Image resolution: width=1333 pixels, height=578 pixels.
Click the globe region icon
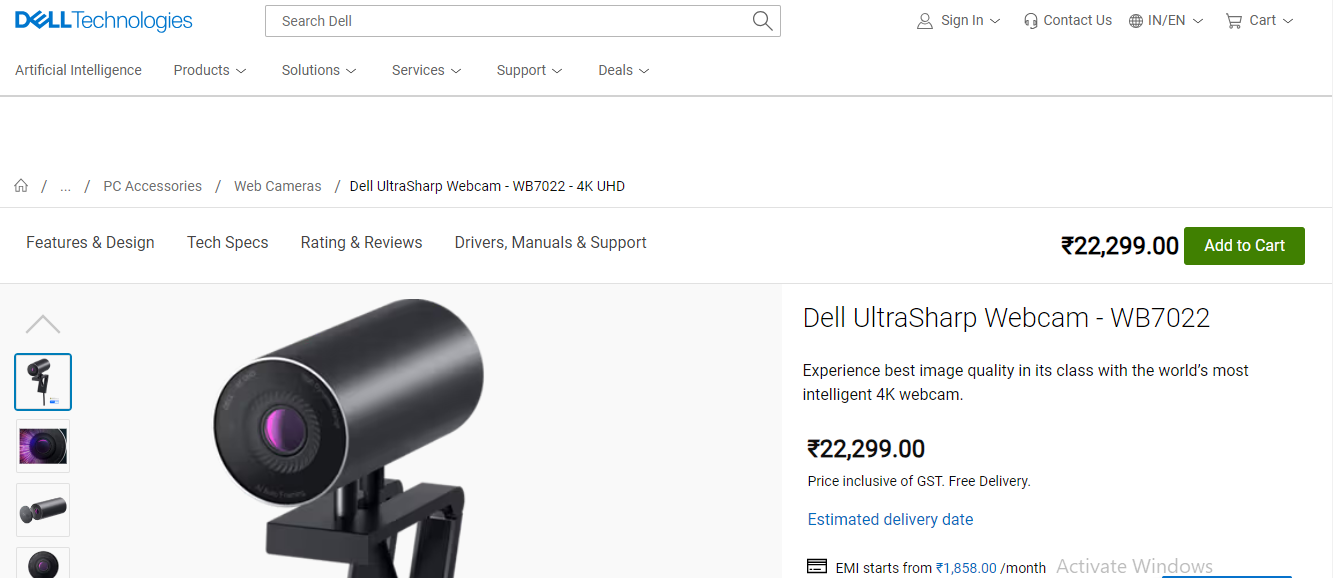1136,21
